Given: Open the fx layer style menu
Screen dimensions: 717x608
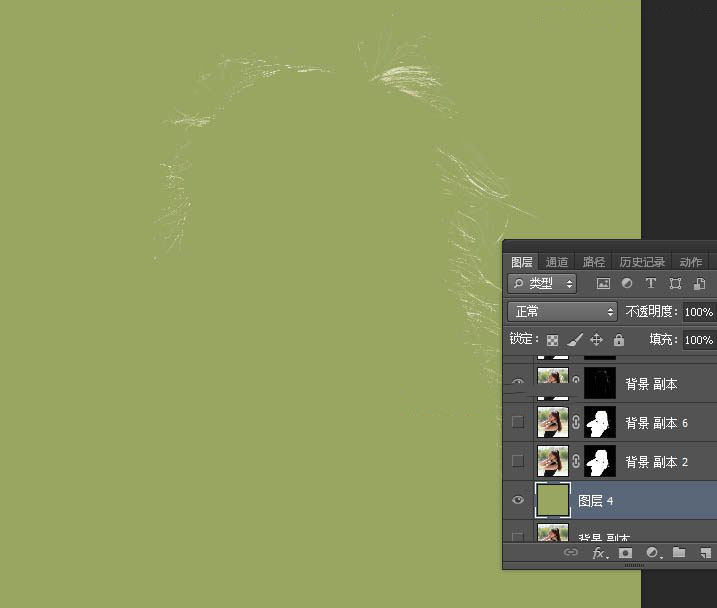Looking at the screenshot, I should 599,552.
